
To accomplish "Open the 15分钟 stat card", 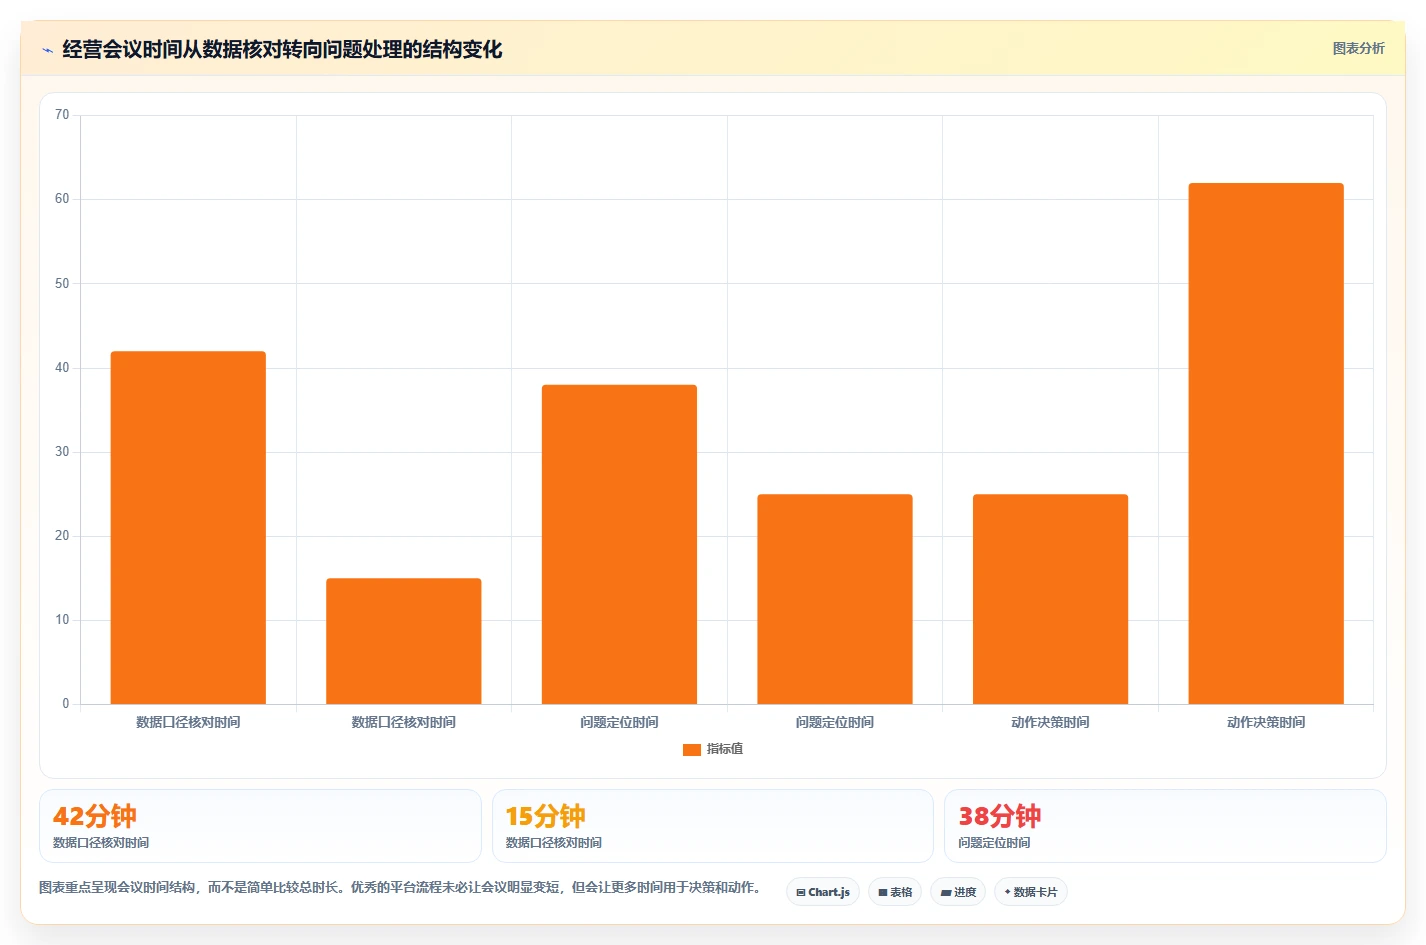I will pos(713,826).
